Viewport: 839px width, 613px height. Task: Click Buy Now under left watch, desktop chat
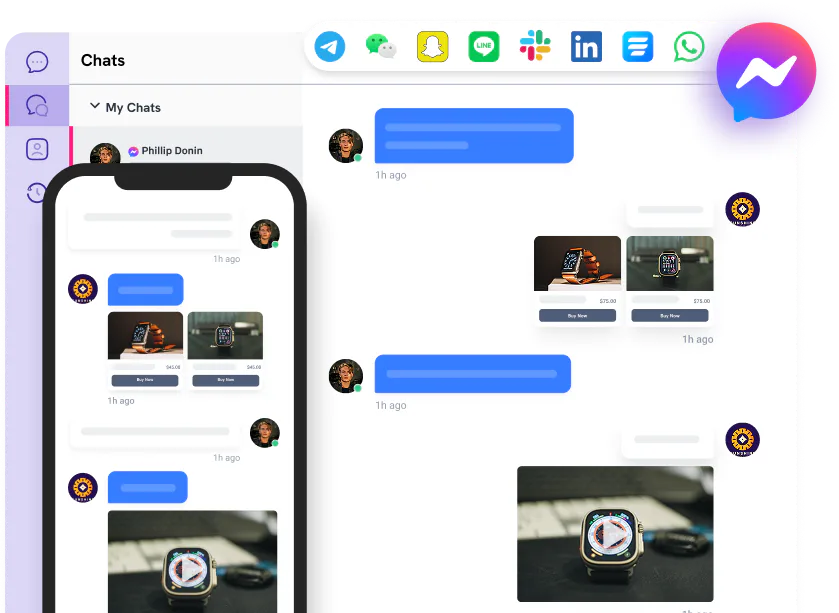coord(577,316)
